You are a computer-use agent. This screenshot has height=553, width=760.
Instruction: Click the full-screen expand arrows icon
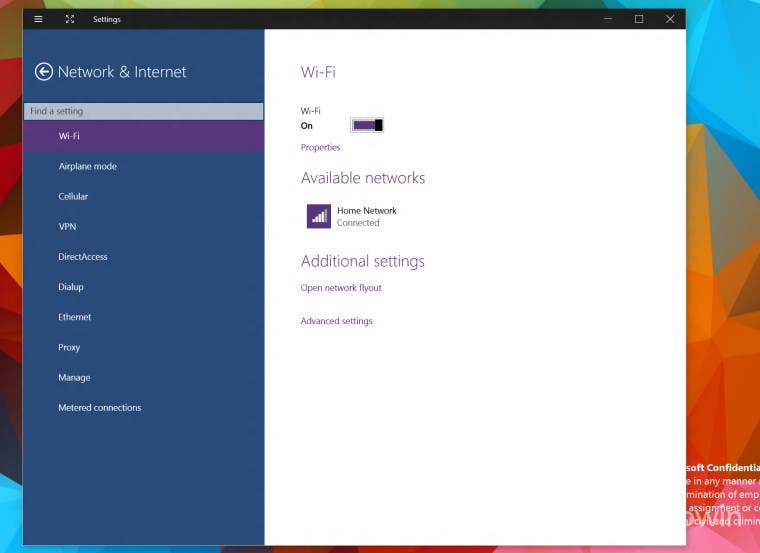(69, 19)
